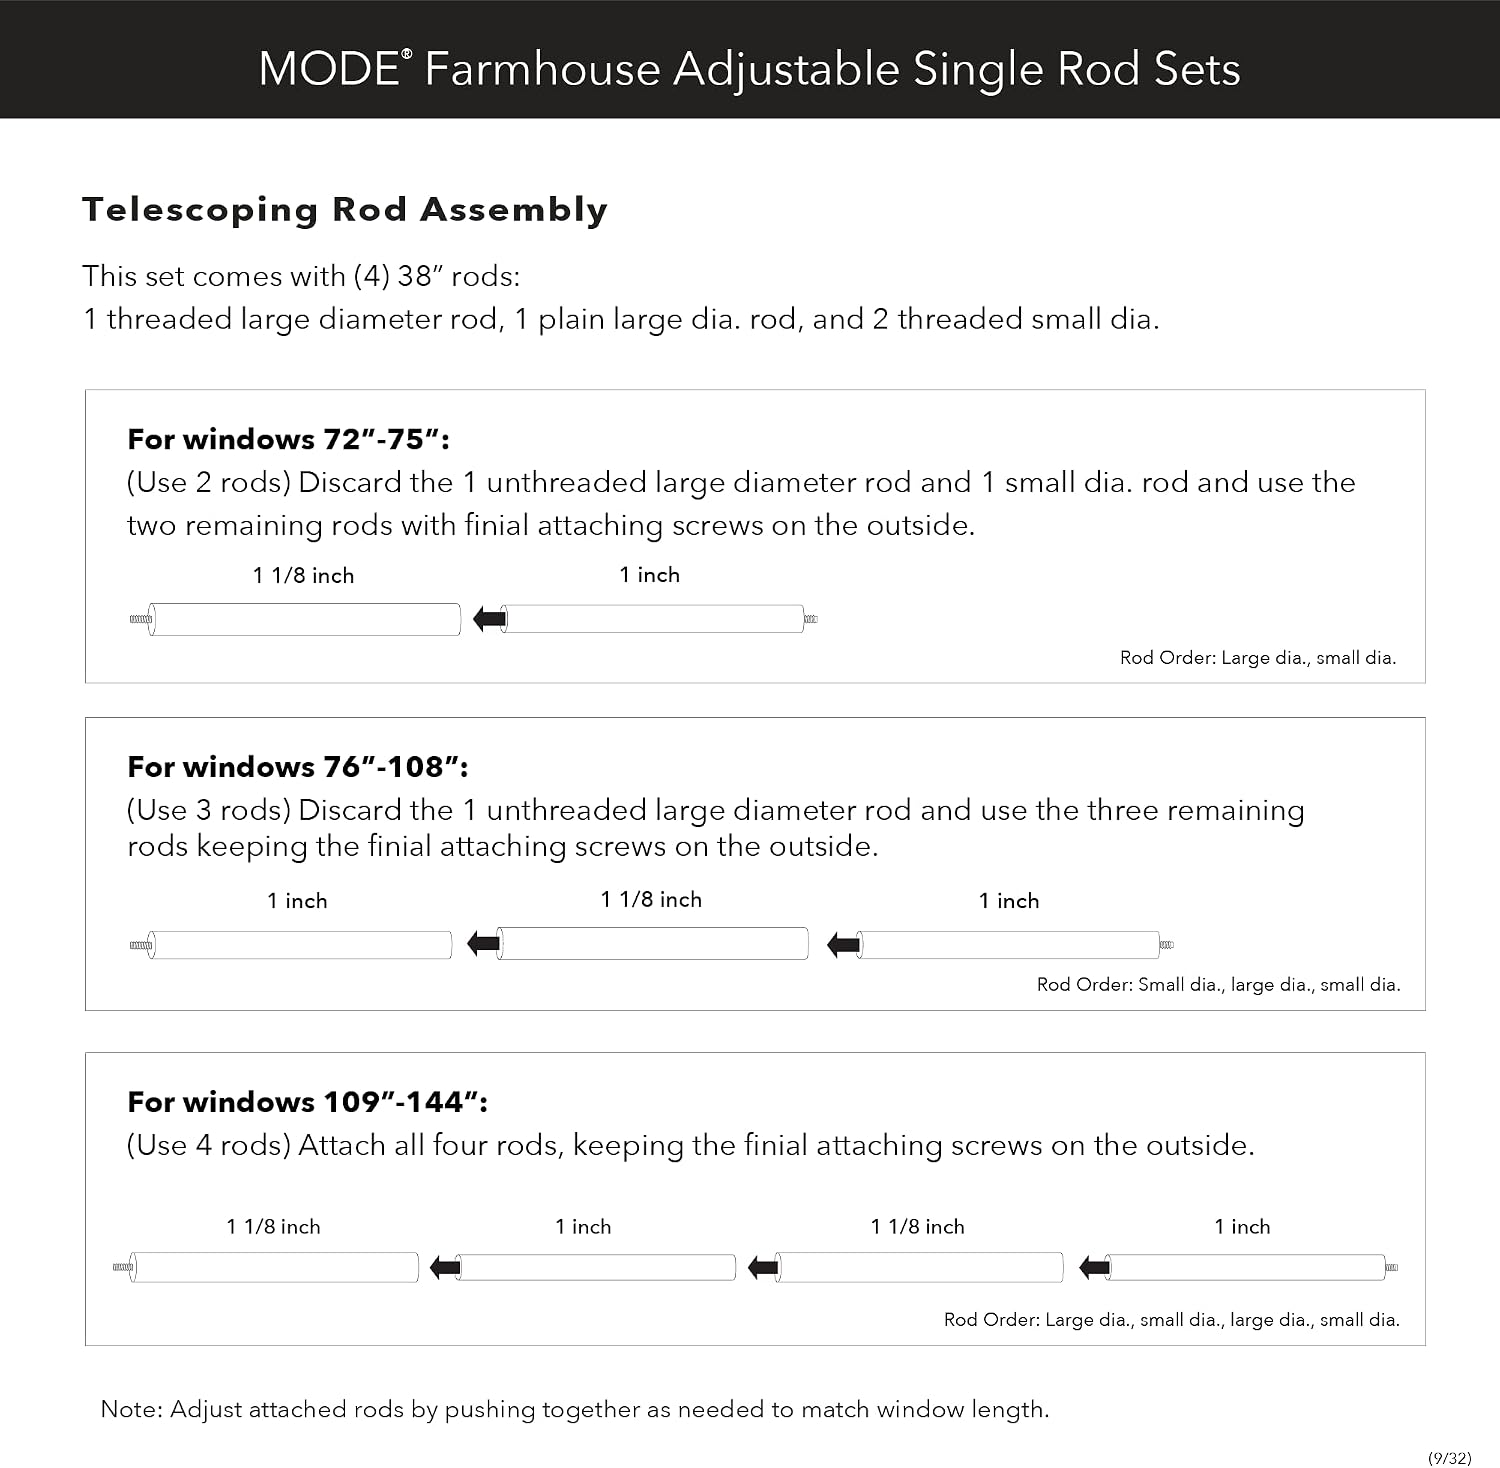
Task: Click the Rod Order: Large dia., small dia. caption
Action: [1258, 657]
